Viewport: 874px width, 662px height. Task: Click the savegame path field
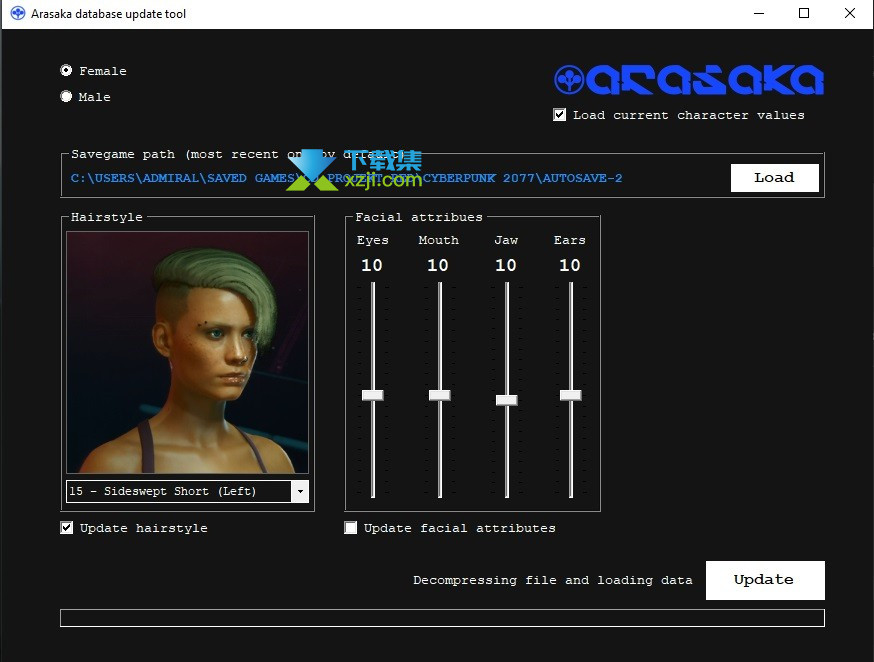point(346,178)
